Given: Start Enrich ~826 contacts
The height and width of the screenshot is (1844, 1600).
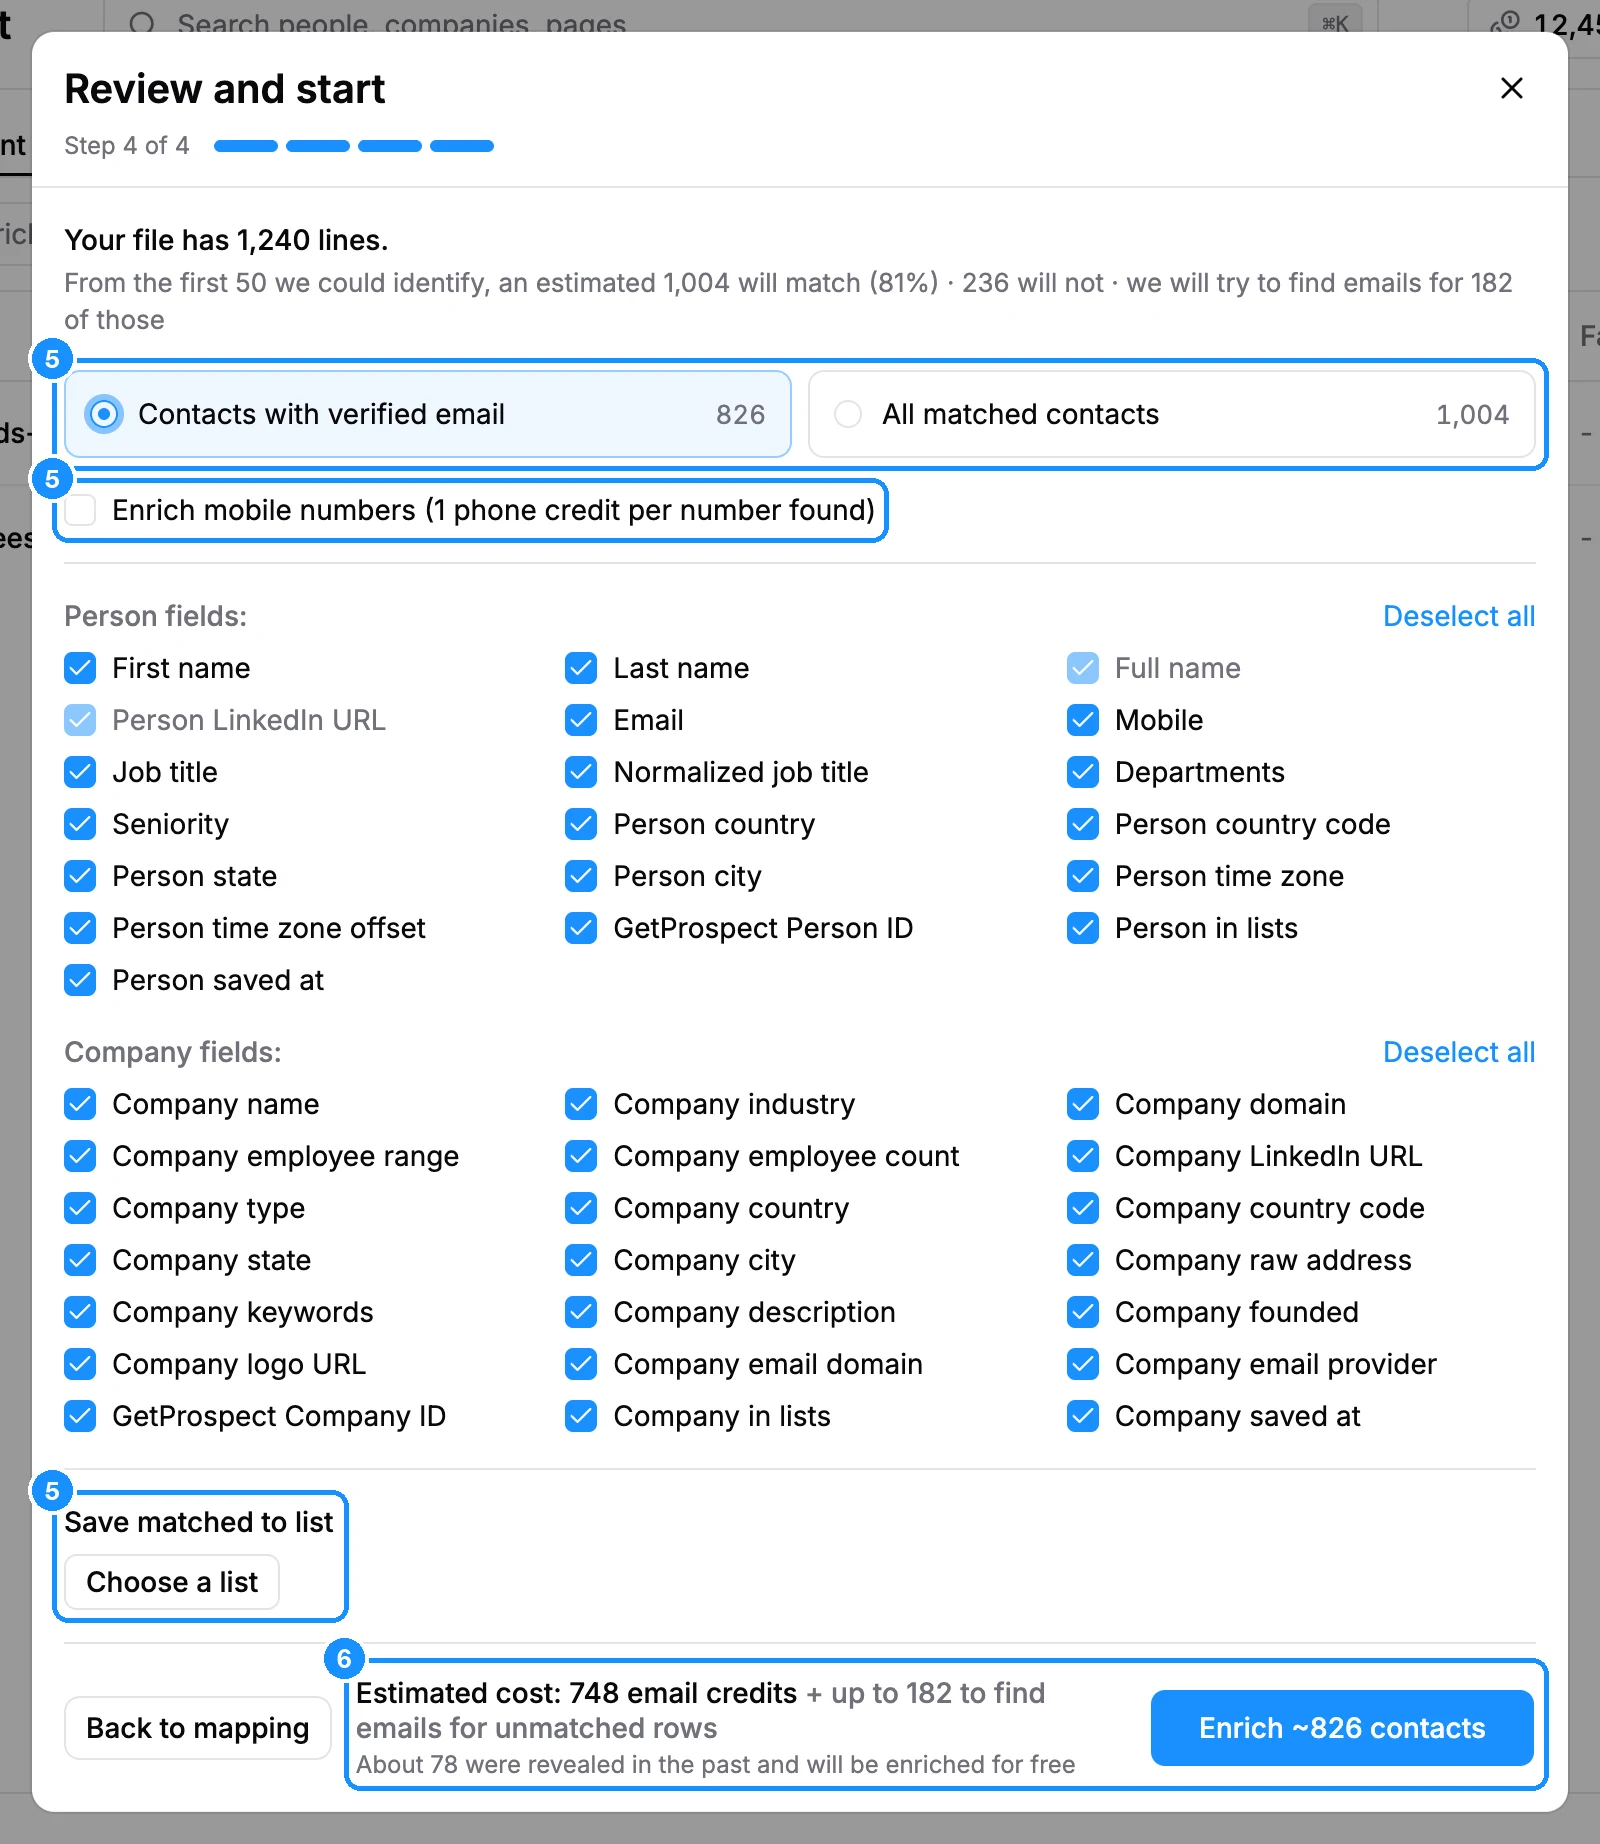Looking at the screenshot, I should [x=1342, y=1728].
